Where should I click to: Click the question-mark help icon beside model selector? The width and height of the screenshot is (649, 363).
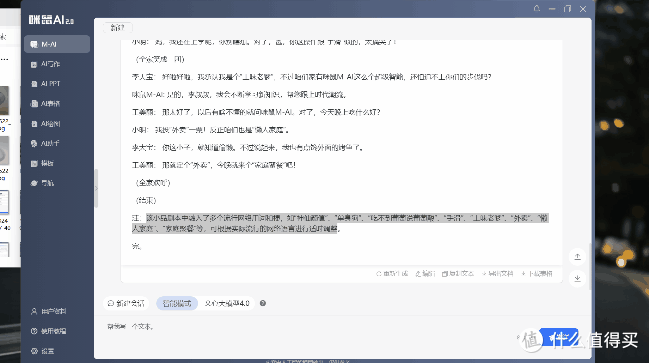[x=262, y=303]
